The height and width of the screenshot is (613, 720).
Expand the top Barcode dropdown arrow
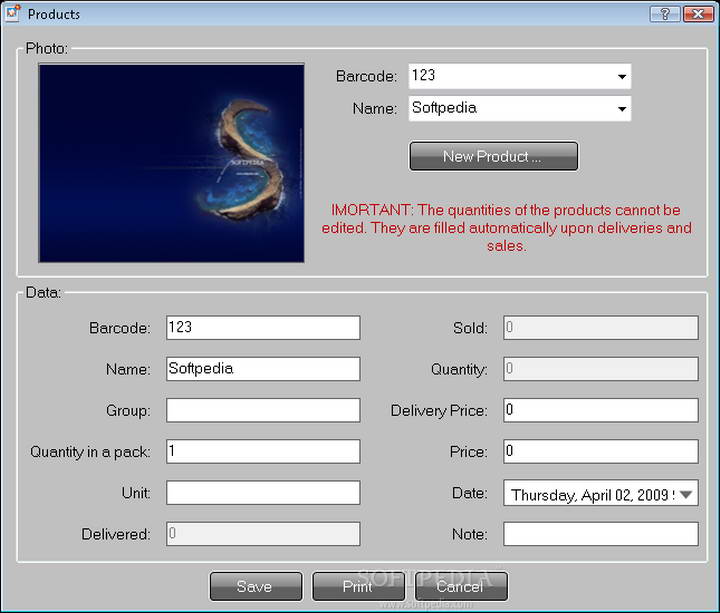[x=622, y=76]
